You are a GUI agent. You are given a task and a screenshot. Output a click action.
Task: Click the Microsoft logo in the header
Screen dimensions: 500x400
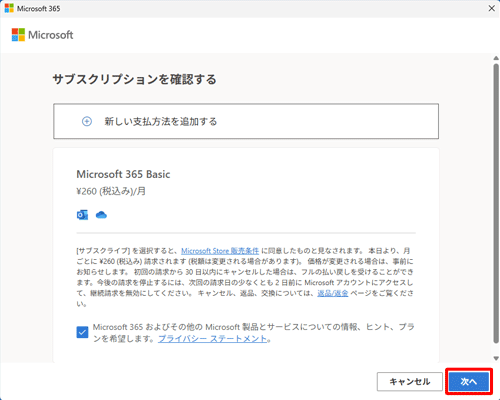click(42, 35)
